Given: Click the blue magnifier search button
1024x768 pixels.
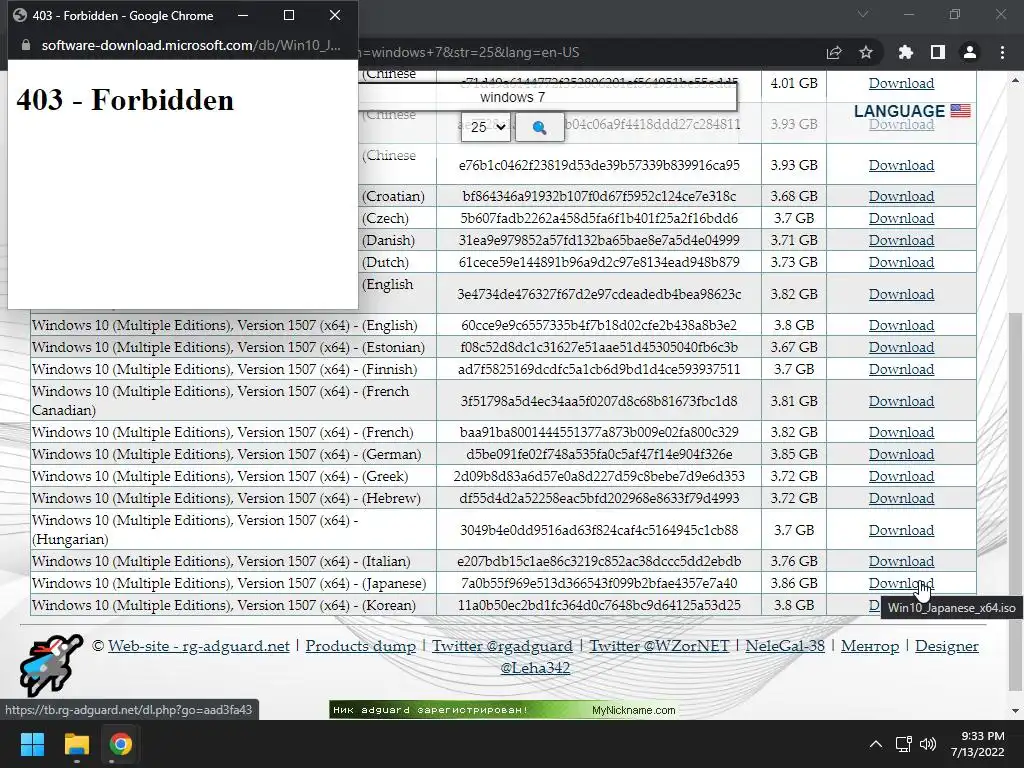Looking at the screenshot, I should tap(539, 127).
